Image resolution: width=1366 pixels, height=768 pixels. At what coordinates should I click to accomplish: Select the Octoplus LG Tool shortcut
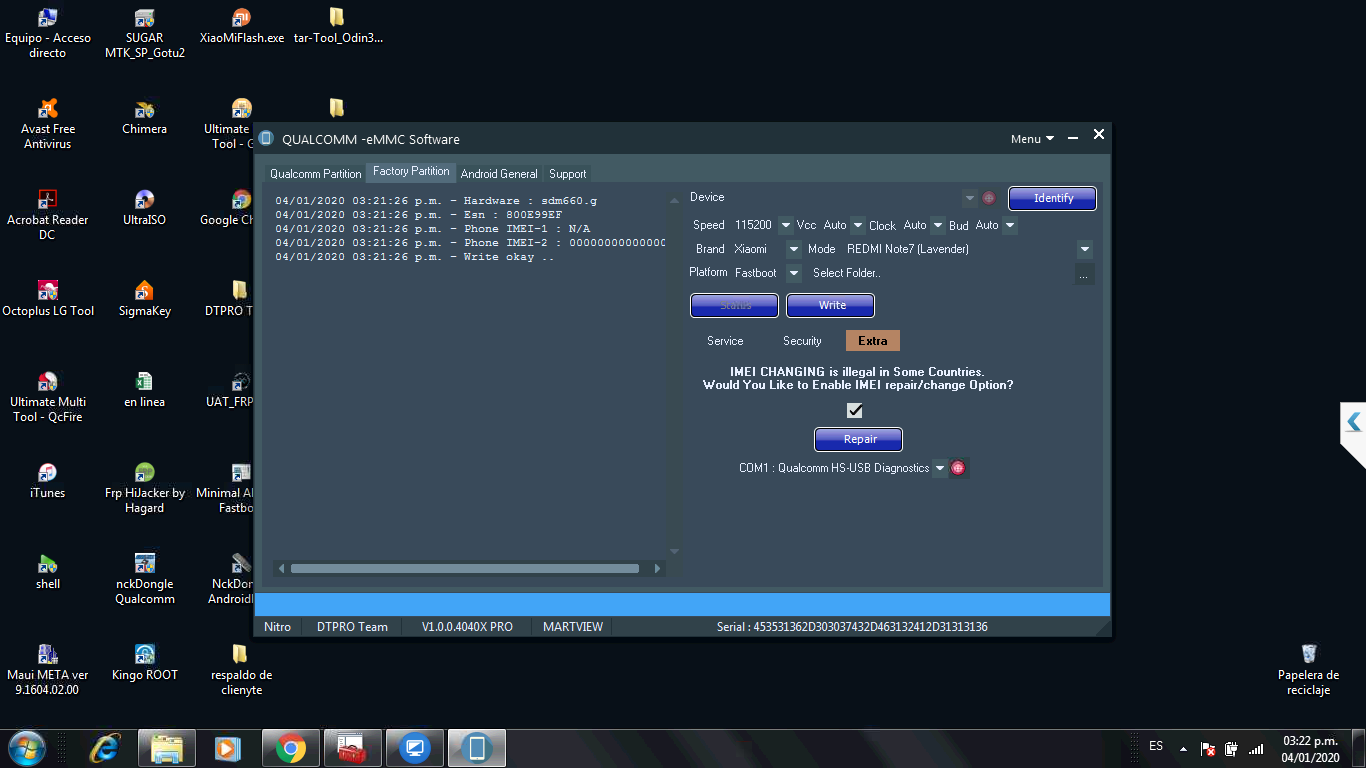48,299
